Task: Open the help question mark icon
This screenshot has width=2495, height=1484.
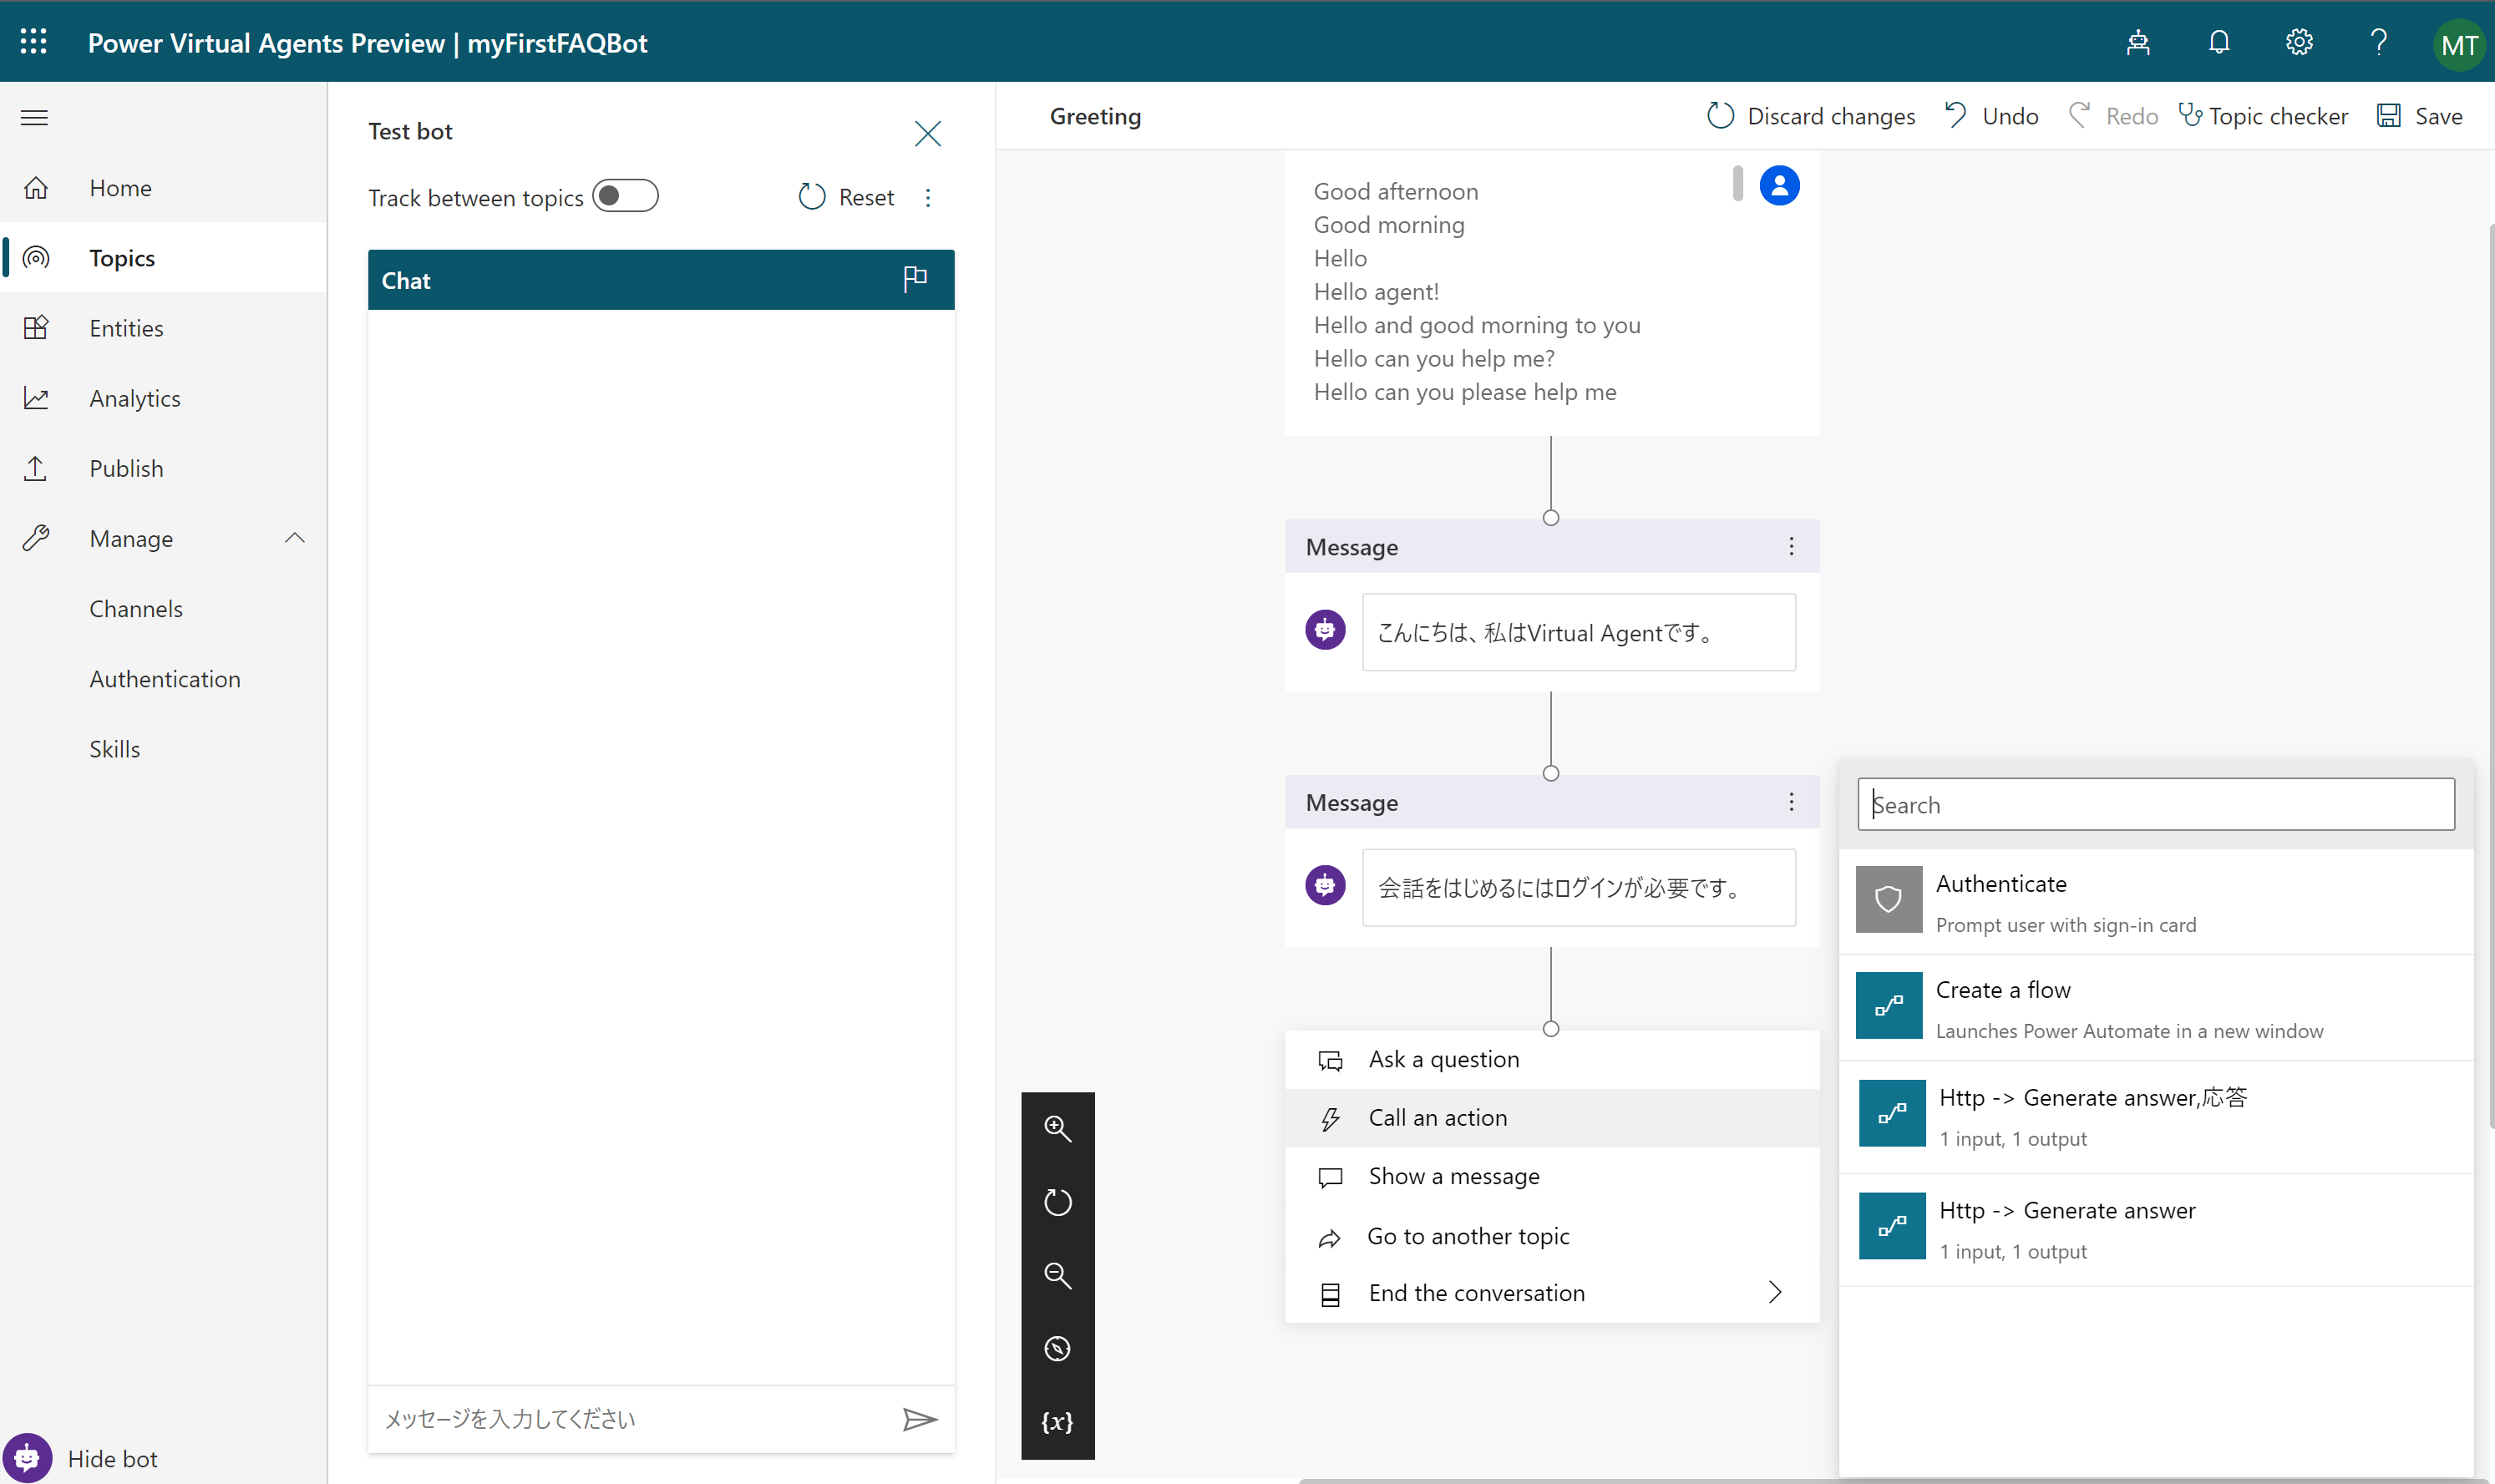Action: click(x=2378, y=42)
